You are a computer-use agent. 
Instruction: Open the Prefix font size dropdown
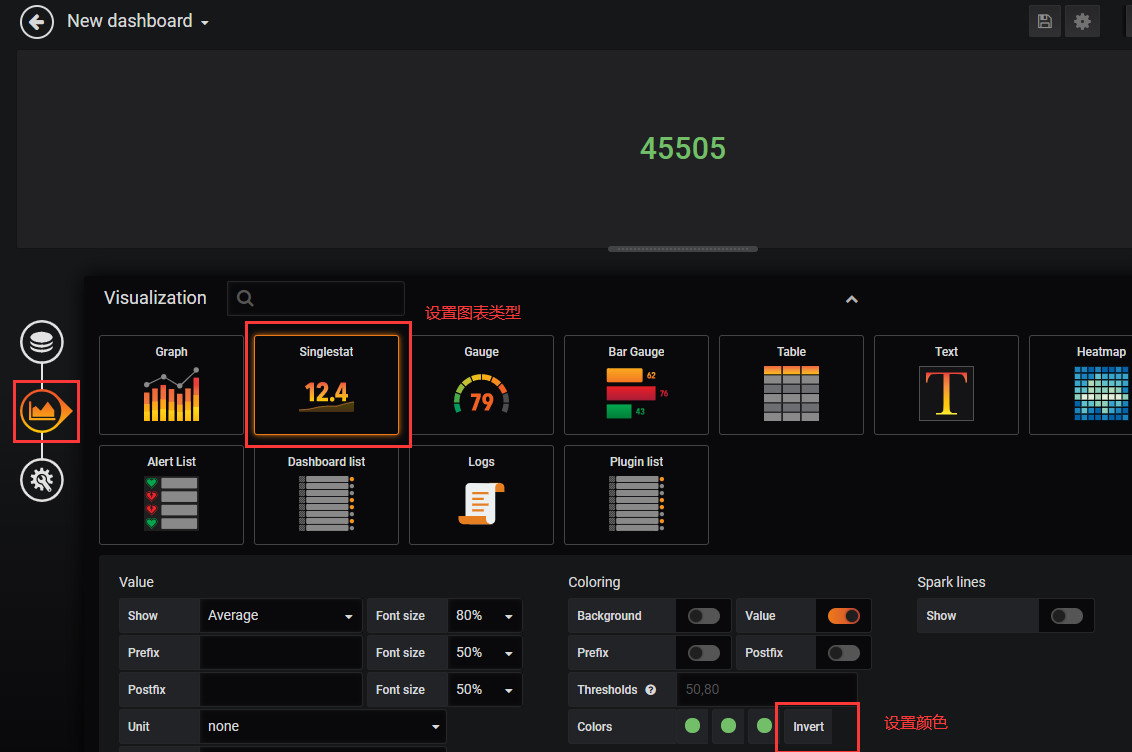[x=484, y=652]
